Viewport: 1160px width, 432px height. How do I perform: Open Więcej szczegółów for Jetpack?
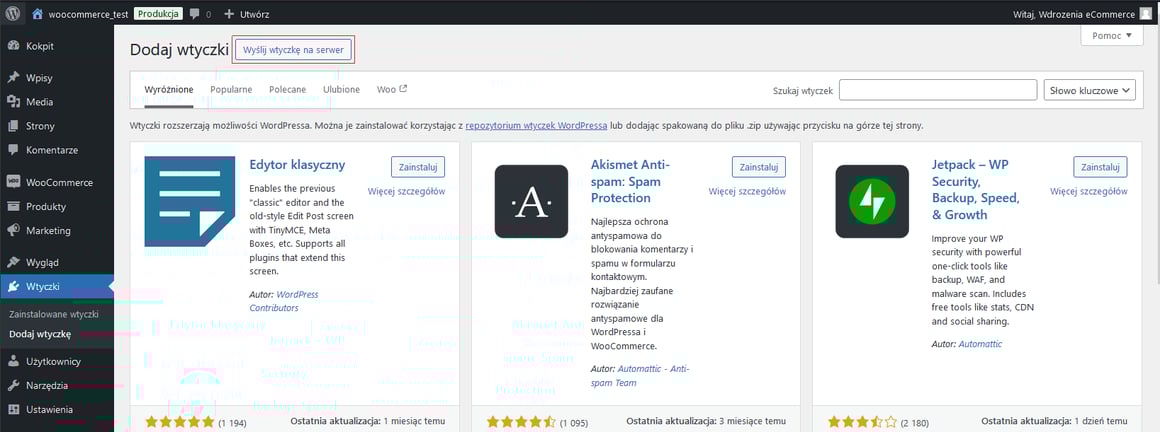point(1089,192)
